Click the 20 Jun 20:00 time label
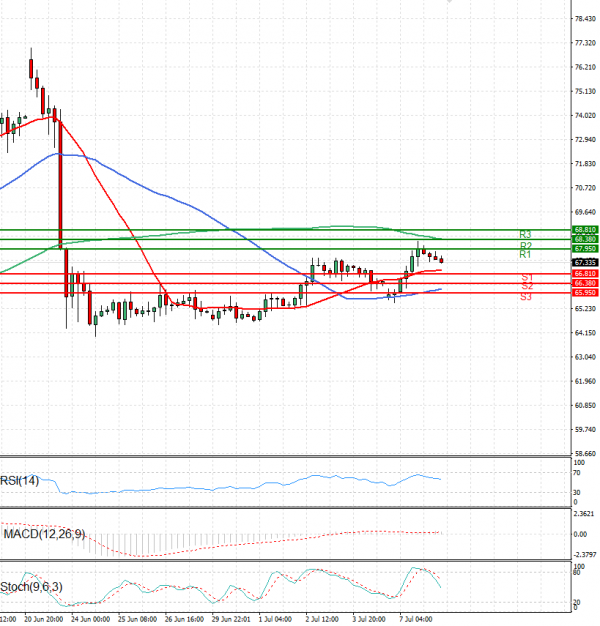This screenshot has width=600, height=626. (44, 619)
